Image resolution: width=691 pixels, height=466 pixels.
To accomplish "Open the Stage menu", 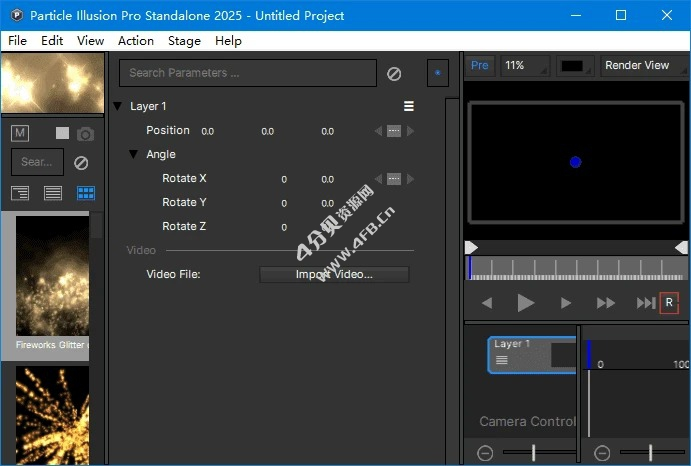I will coord(184,41).
